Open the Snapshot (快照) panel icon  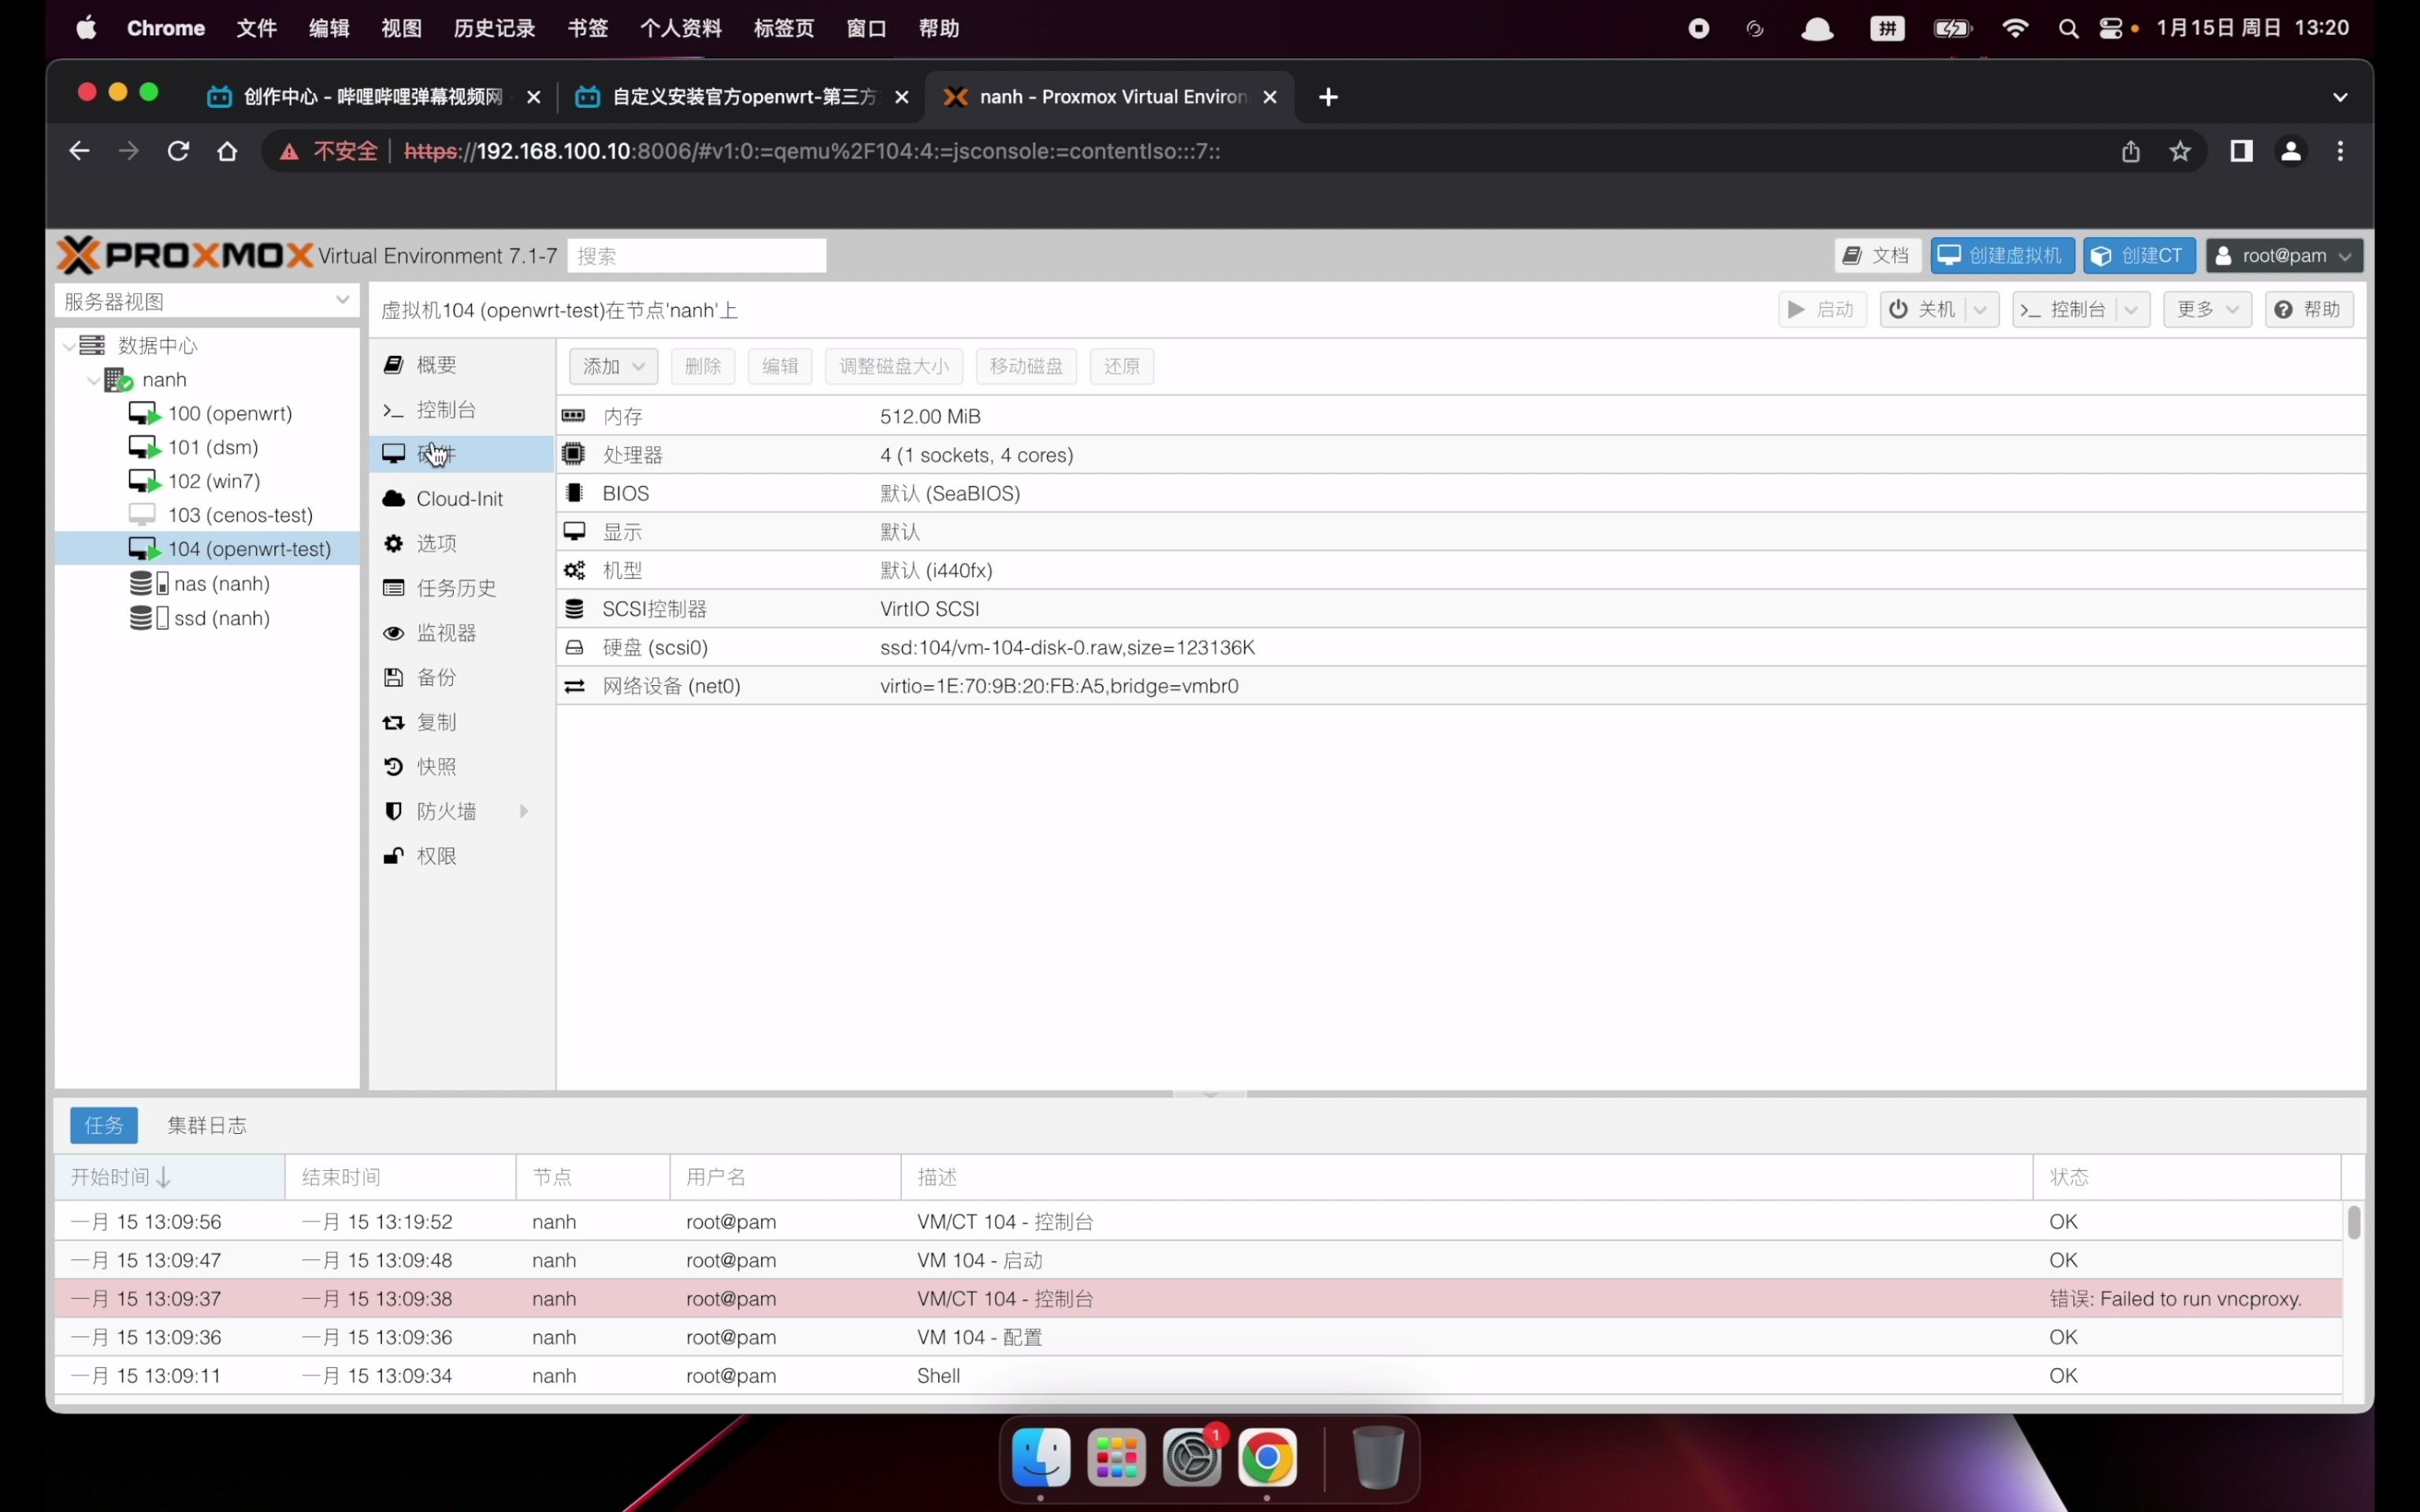(x=393, y=766)
